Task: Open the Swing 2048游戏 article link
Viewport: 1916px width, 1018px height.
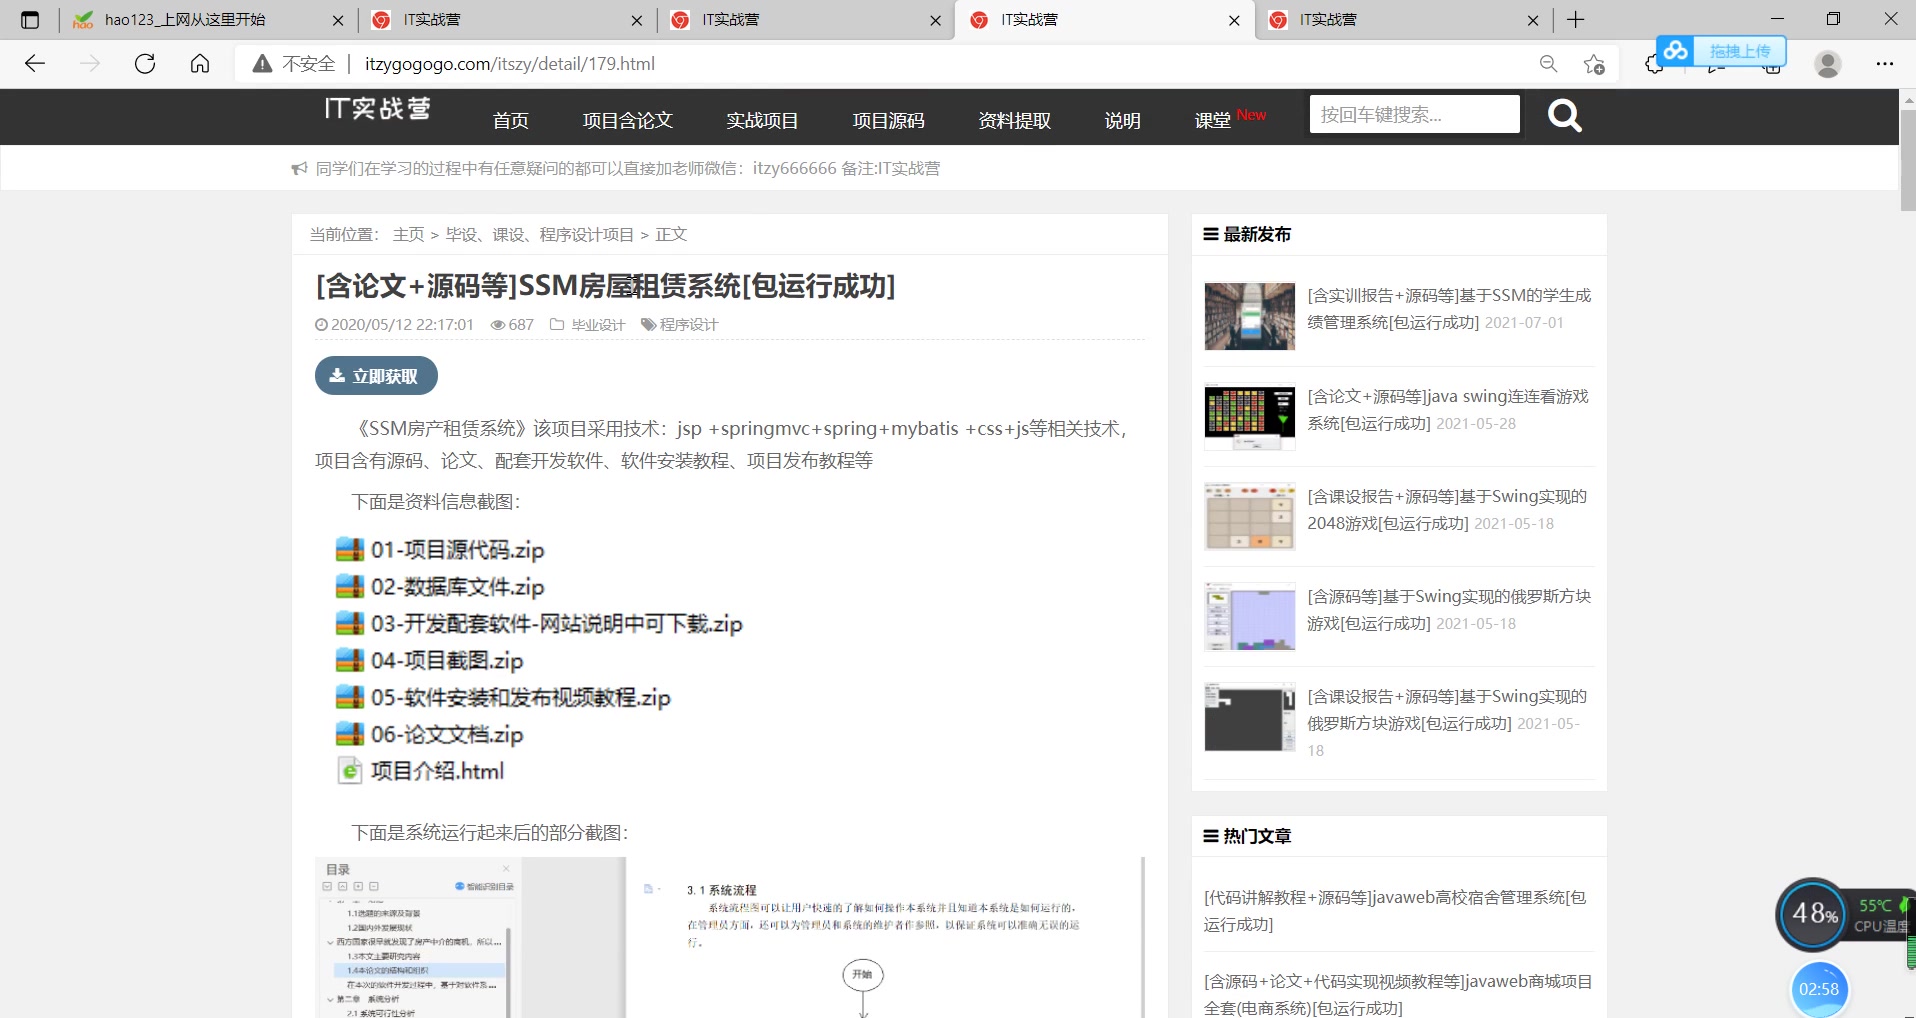Action: click(x=1447, y=510)
